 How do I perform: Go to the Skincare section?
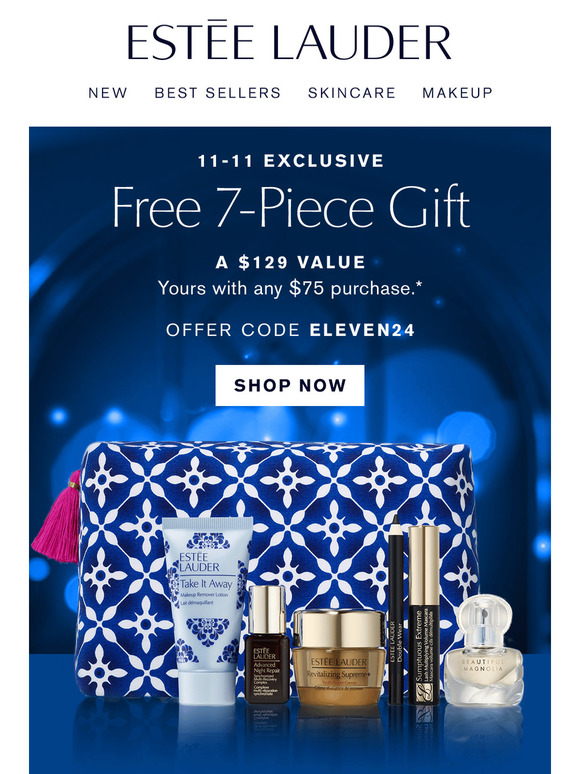pyautogui.click(x=352, y=92)
